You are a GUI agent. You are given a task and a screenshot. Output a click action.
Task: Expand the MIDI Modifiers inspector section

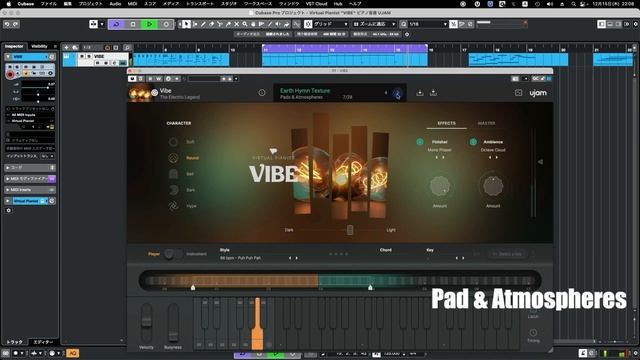(30, 179)
